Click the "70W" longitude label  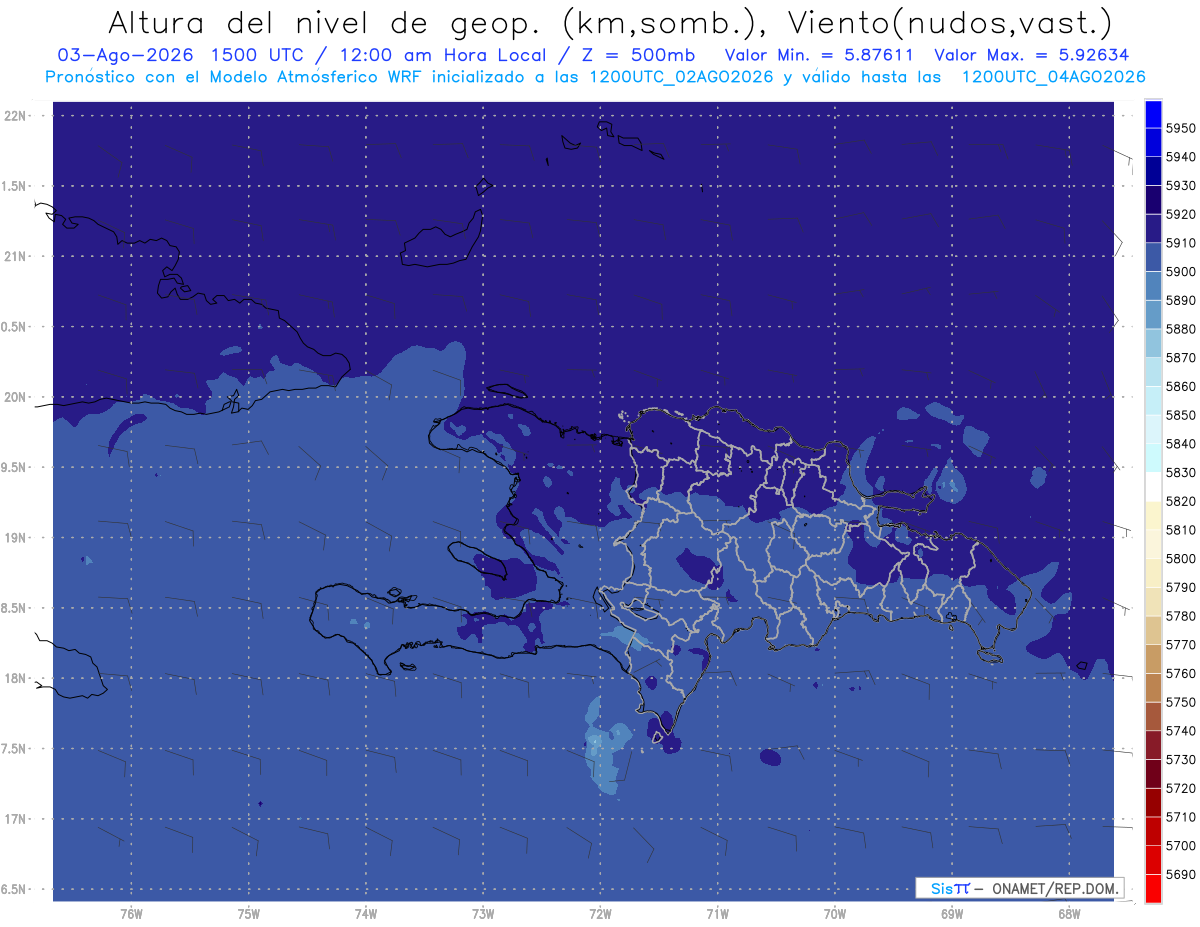tap(835, 914)
